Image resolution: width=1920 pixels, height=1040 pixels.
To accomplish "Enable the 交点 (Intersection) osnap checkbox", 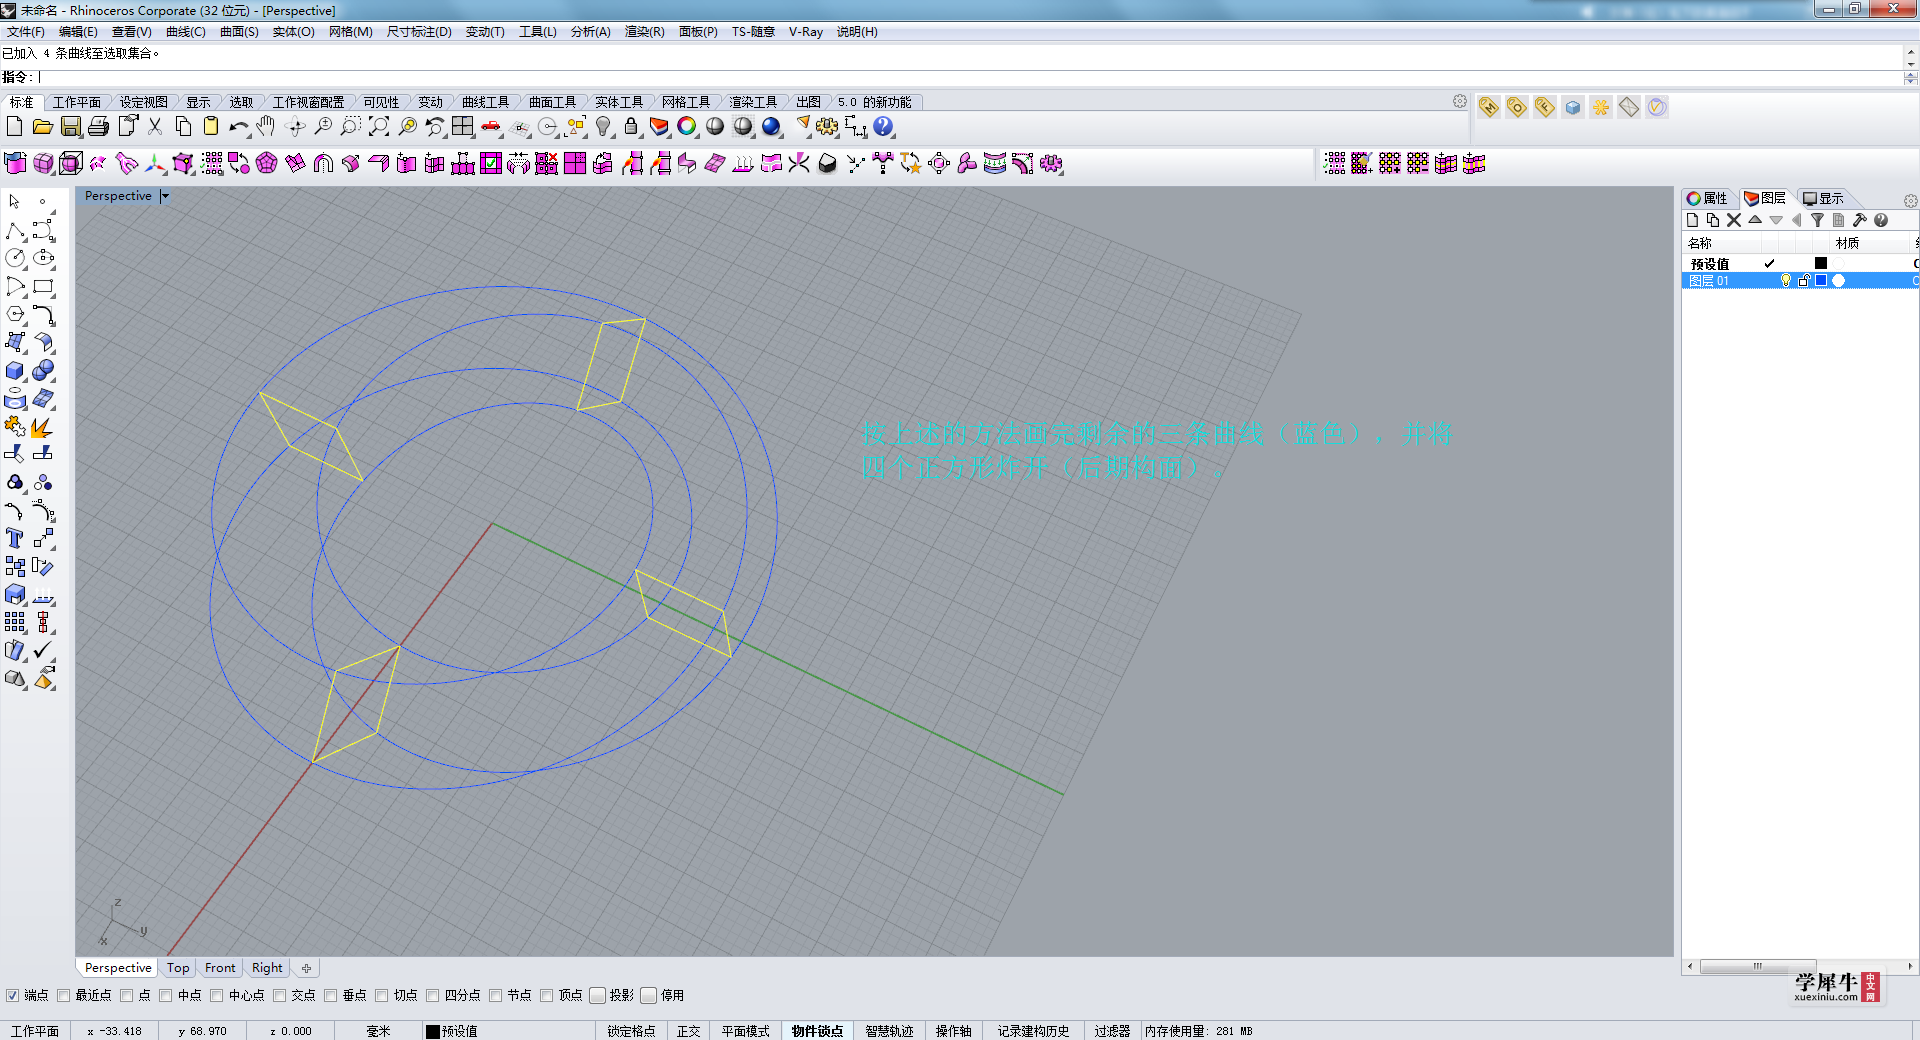I will [280, 995].
